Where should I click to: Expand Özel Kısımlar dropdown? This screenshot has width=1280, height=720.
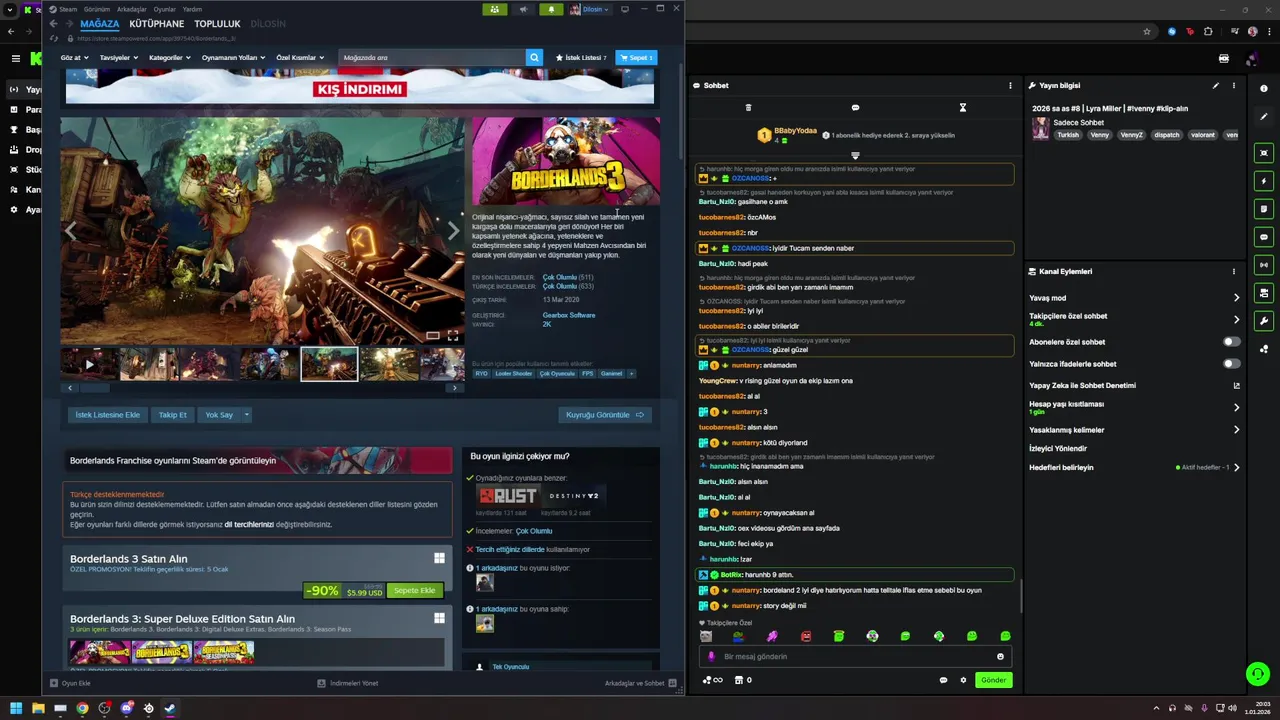point(299,58)
